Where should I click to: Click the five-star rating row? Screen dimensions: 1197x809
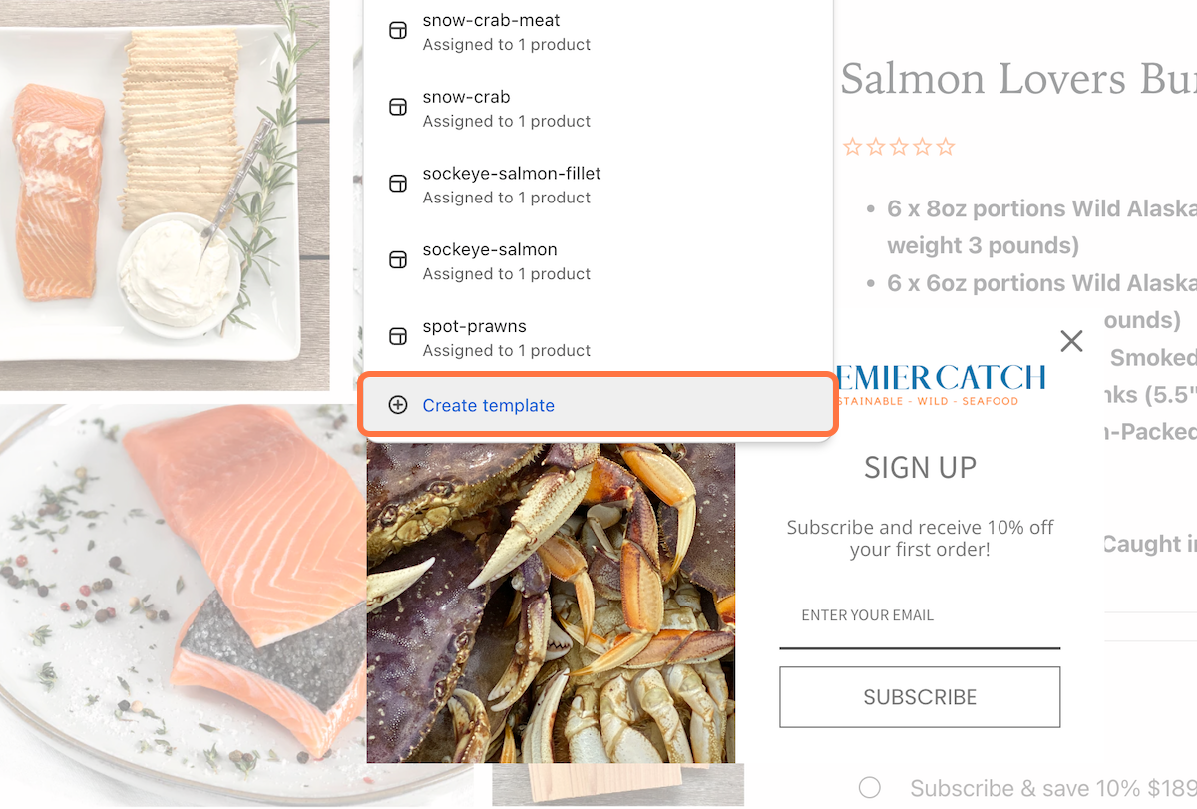(x=899, y=147)
